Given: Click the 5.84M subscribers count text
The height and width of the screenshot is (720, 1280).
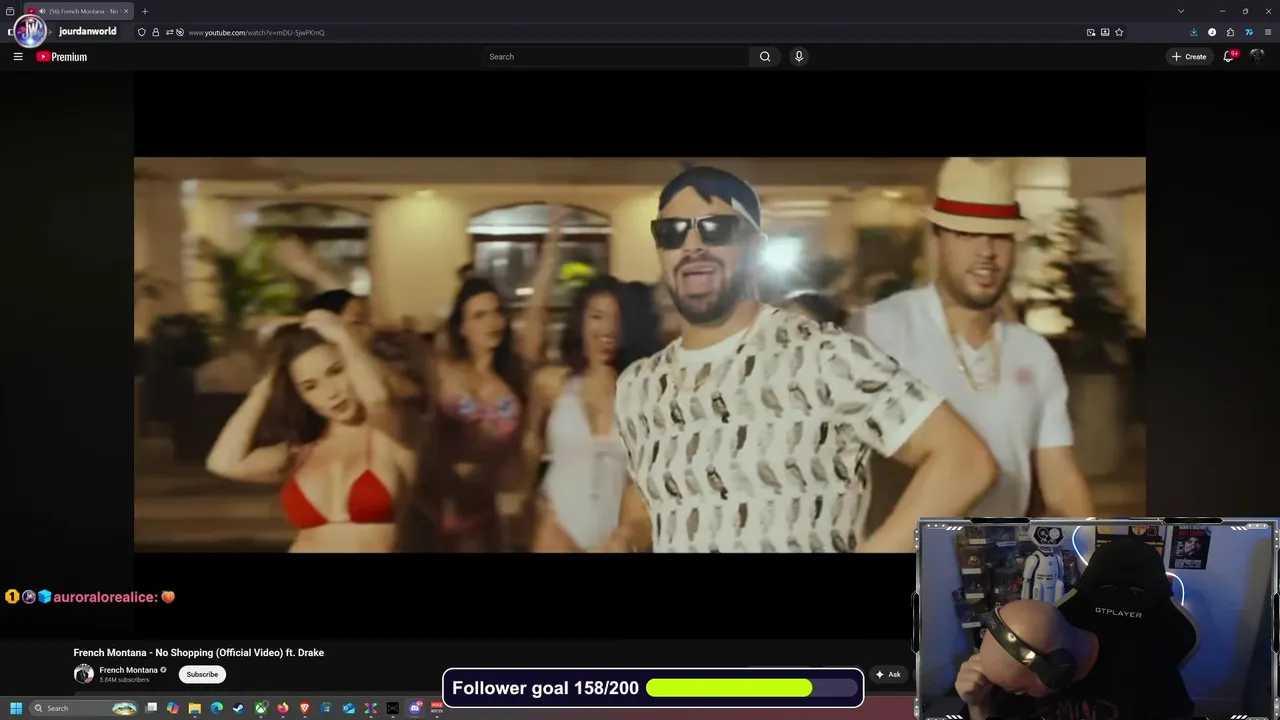Looking at the screenshot, I should [x=124, y=680].
